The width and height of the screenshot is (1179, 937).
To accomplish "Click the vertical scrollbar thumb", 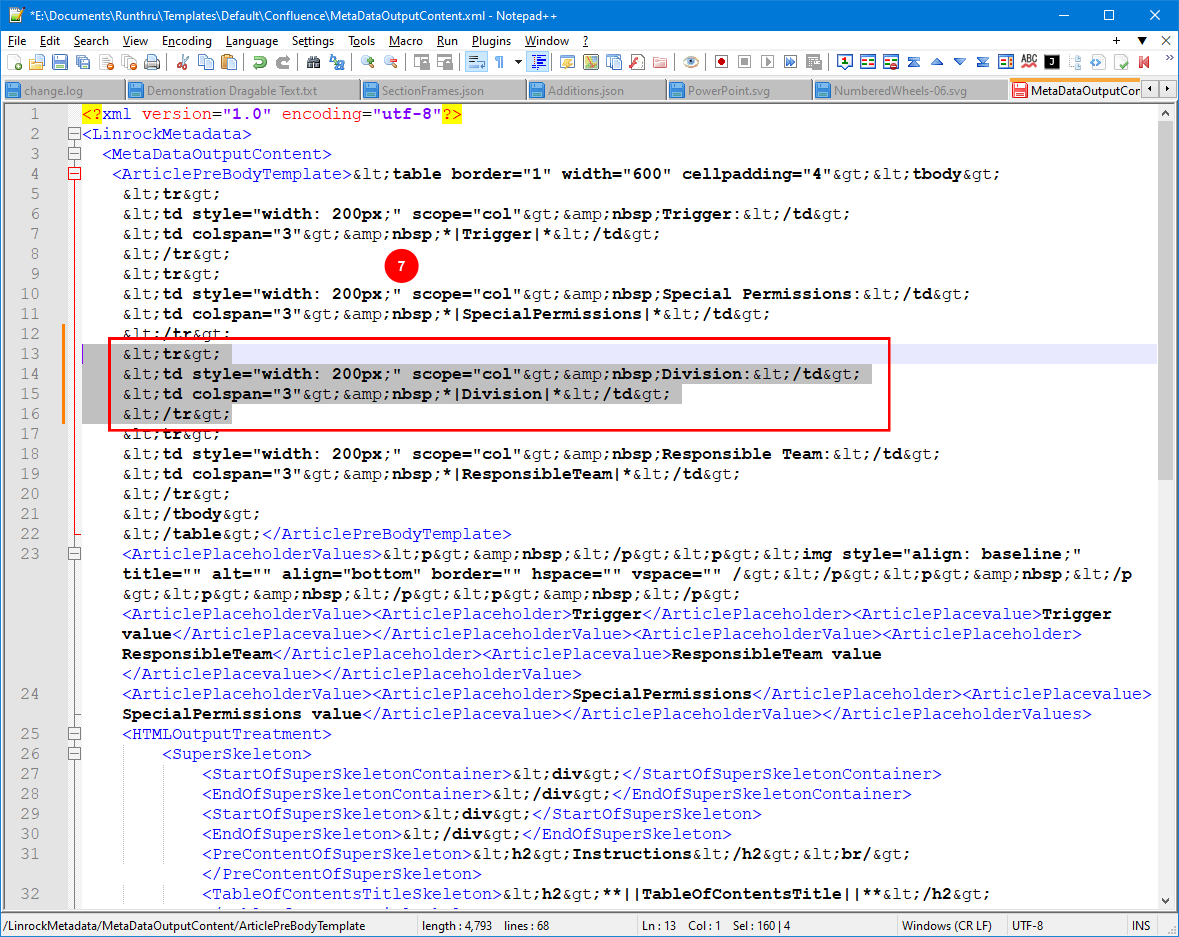I will tap(1166, 300).
